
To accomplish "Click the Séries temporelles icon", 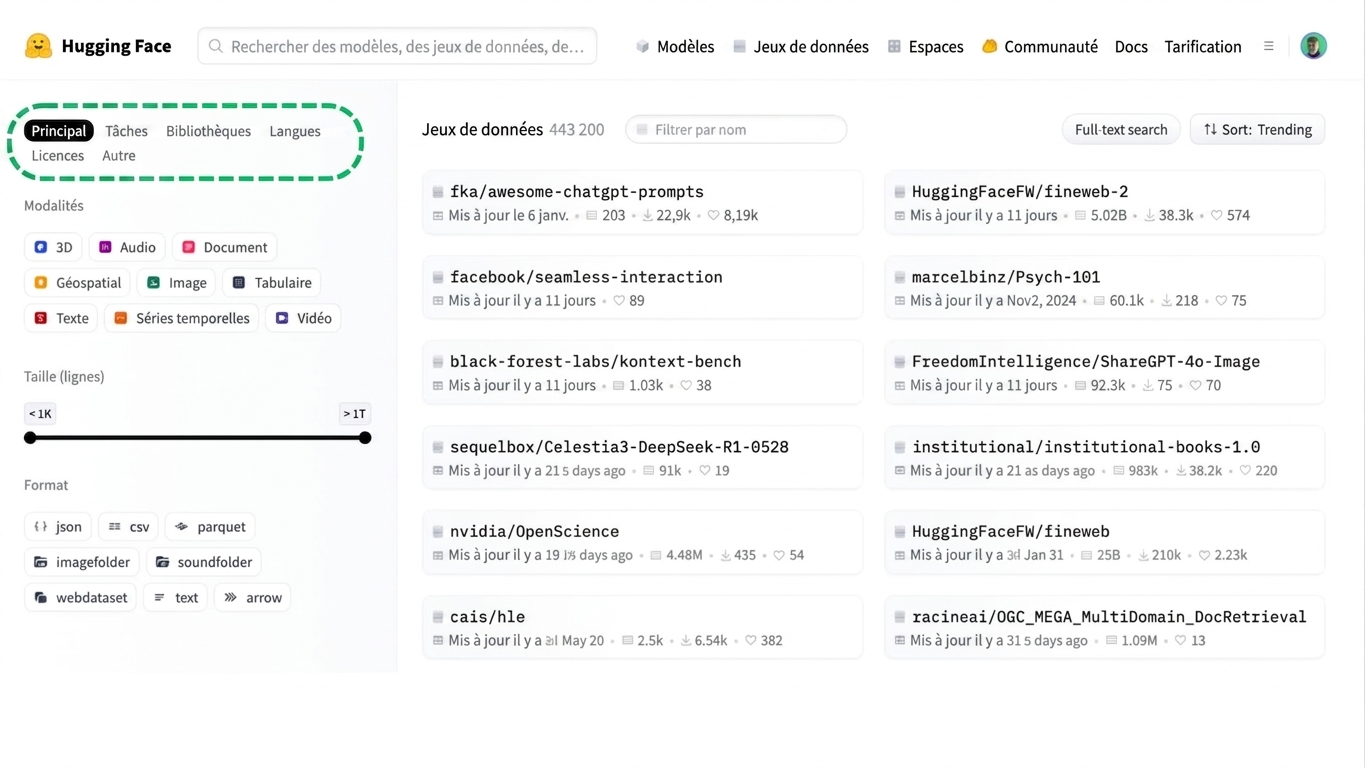I will [121, 318].
